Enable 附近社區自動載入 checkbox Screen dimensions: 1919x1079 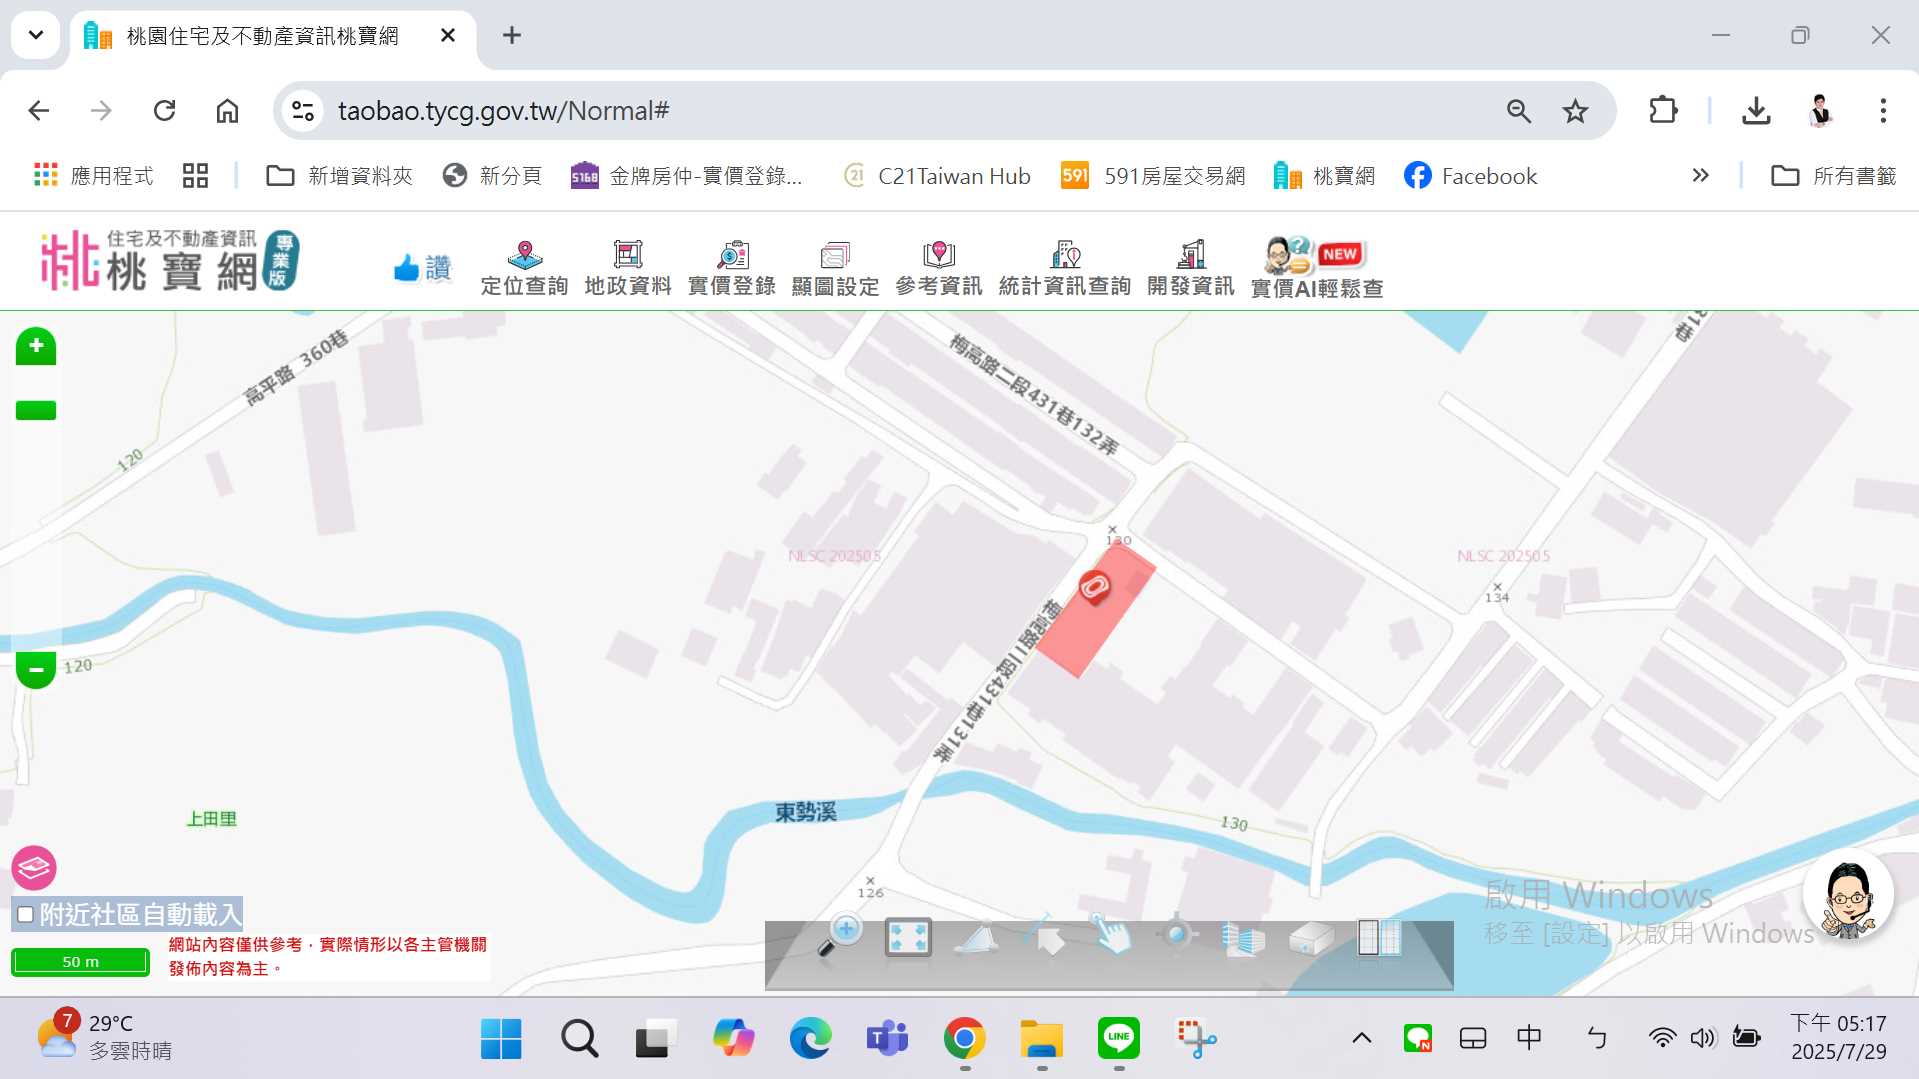click(x=26, y=914)
